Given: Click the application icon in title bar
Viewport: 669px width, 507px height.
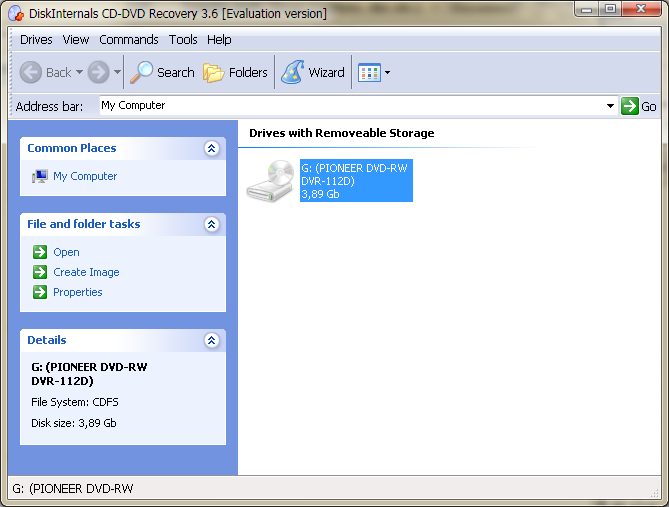Looking at the screenshot, I should [16, 13].
